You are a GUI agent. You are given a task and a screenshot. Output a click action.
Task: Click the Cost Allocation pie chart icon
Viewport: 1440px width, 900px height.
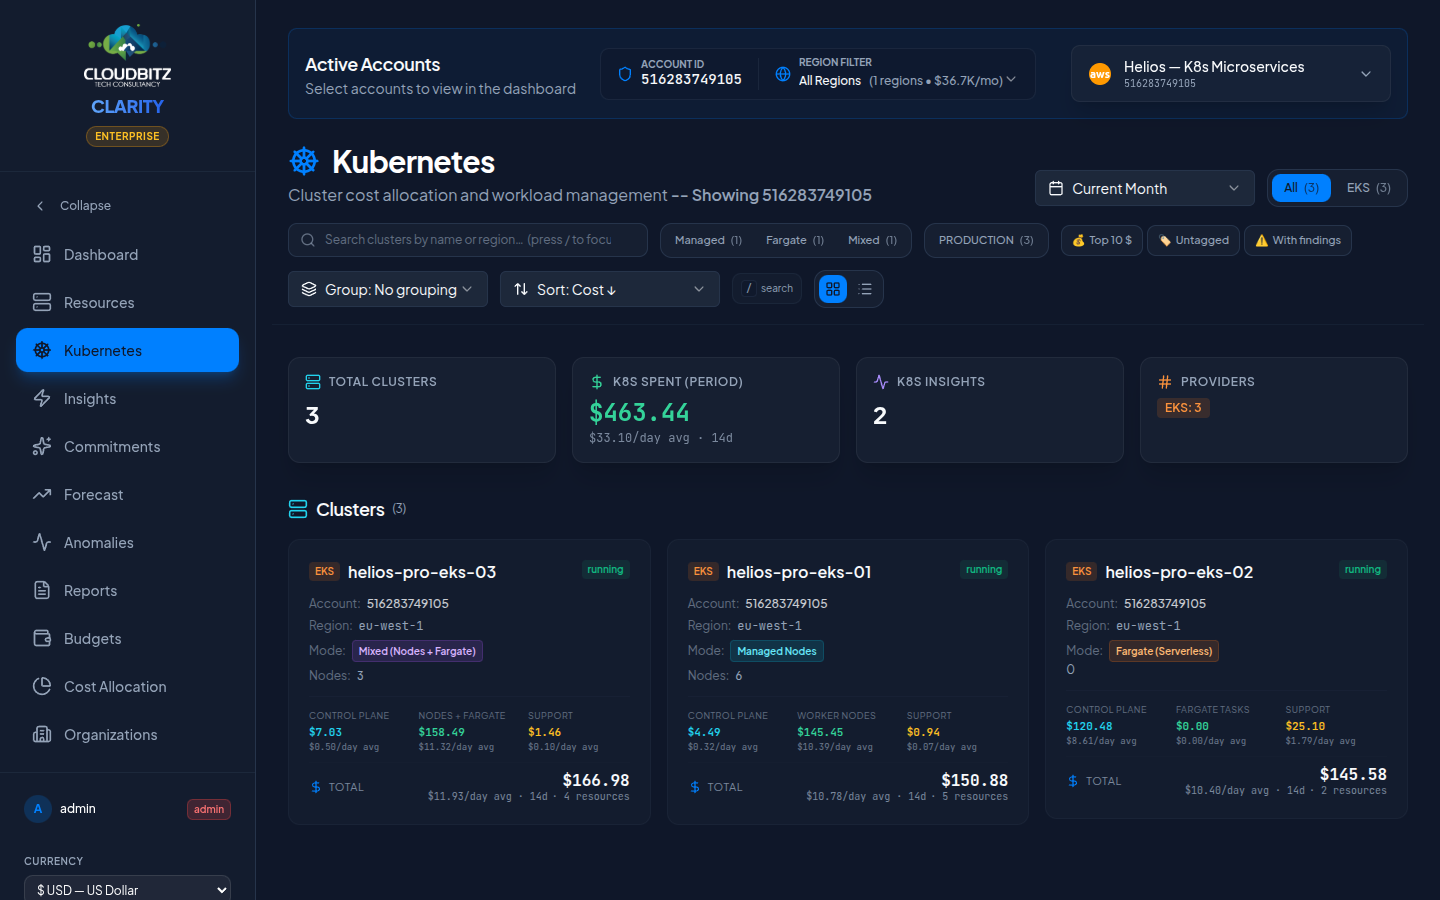(42, 686)
